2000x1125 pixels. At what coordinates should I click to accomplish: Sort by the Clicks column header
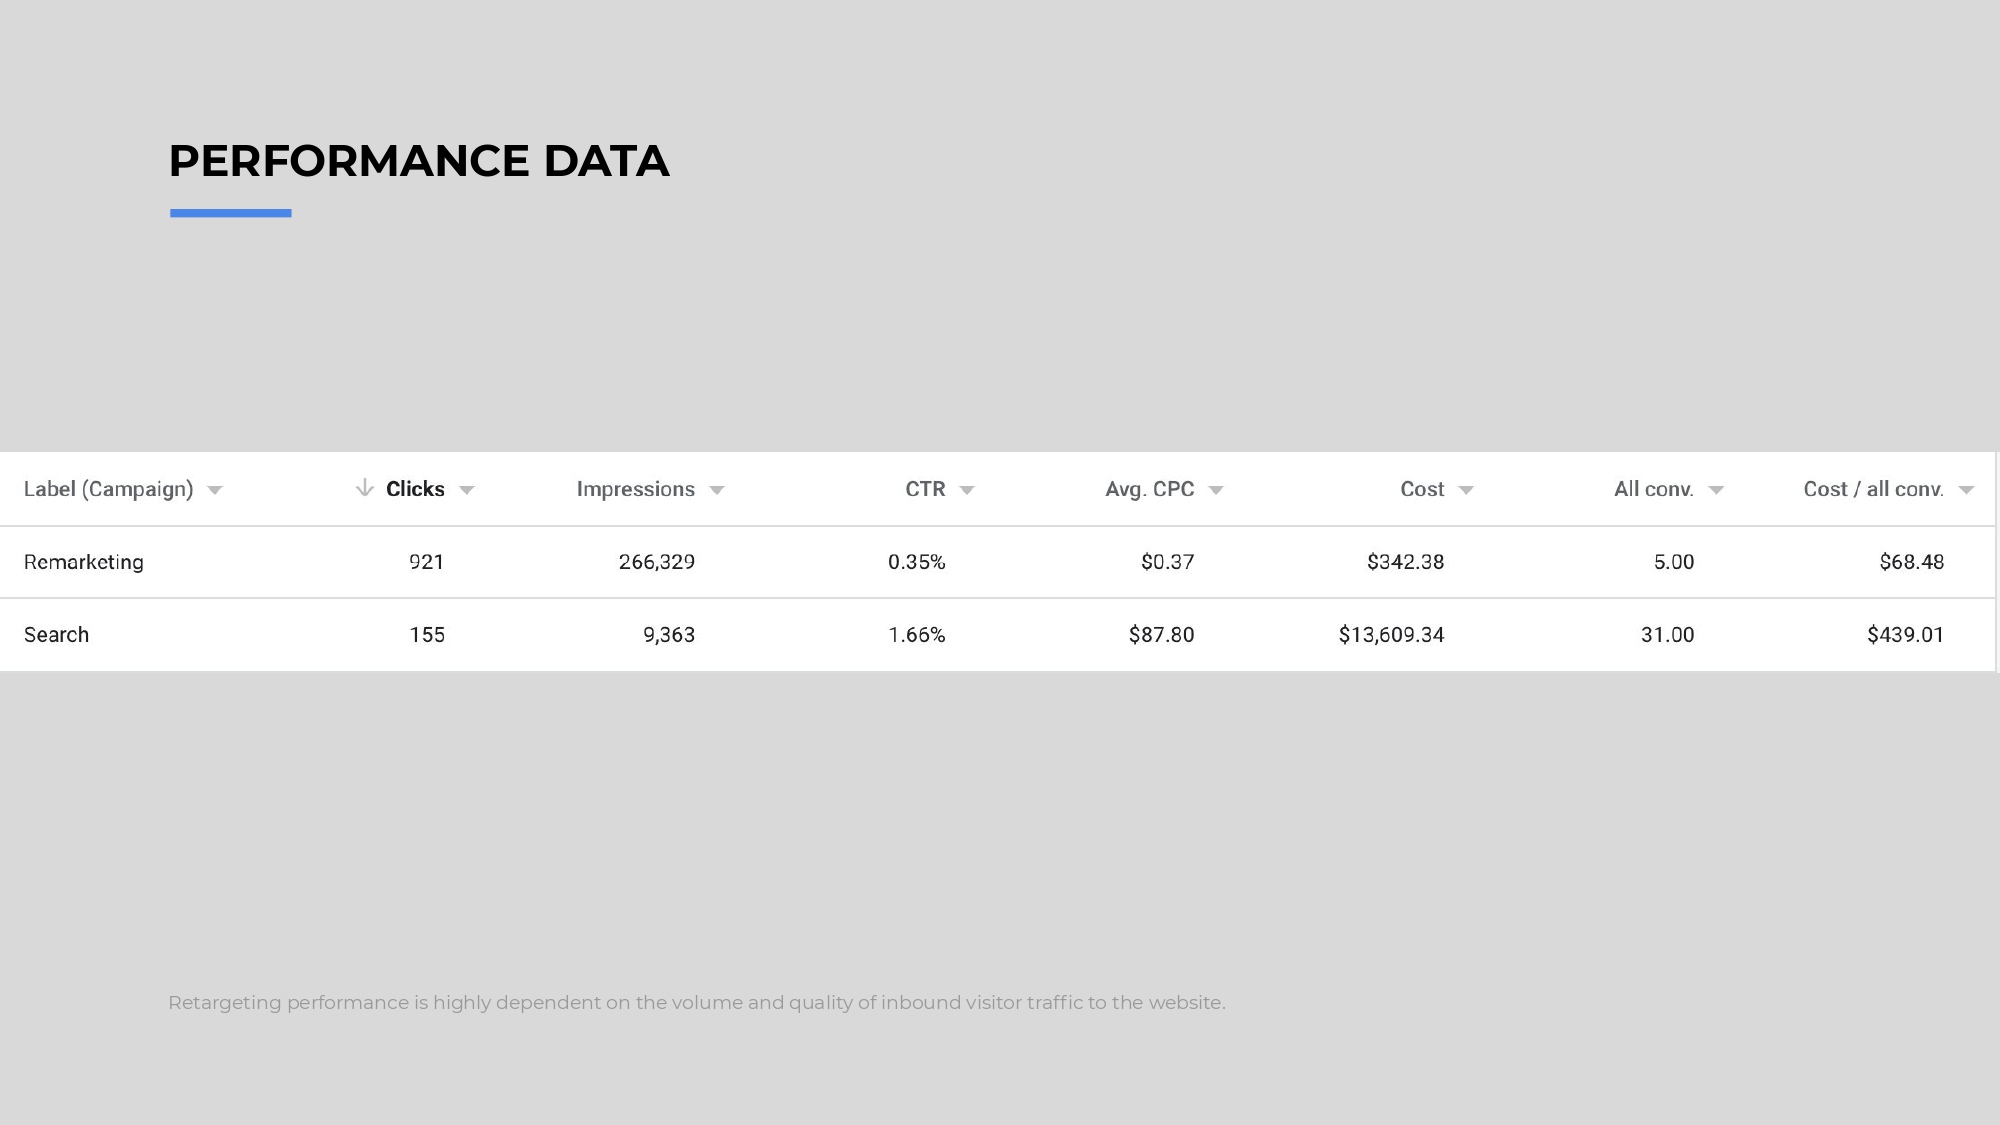(415, 489)
